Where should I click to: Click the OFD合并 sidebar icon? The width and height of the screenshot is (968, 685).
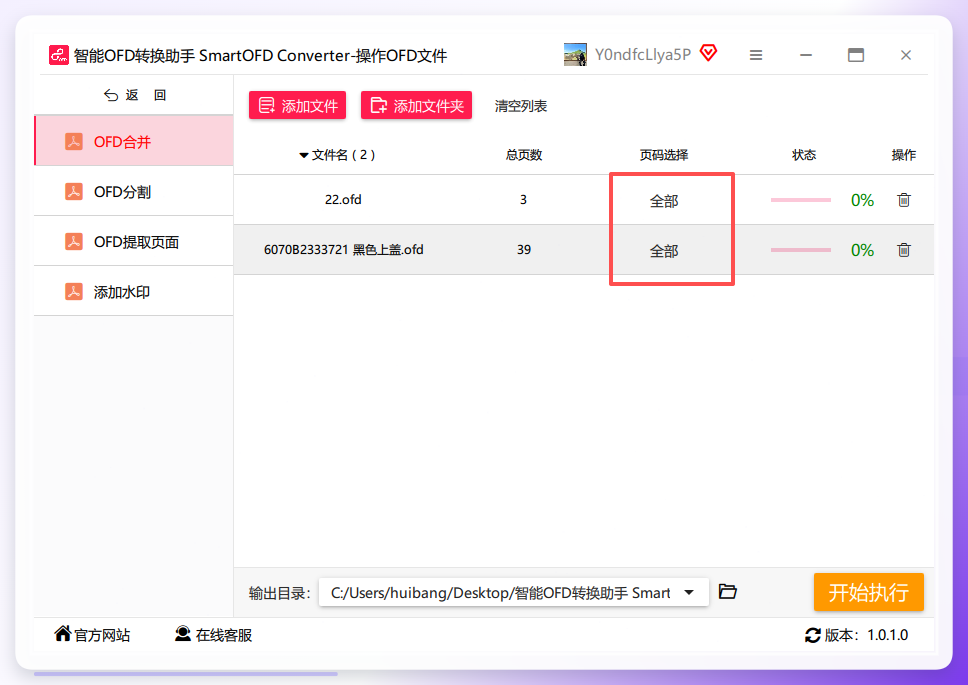[74, 141]
